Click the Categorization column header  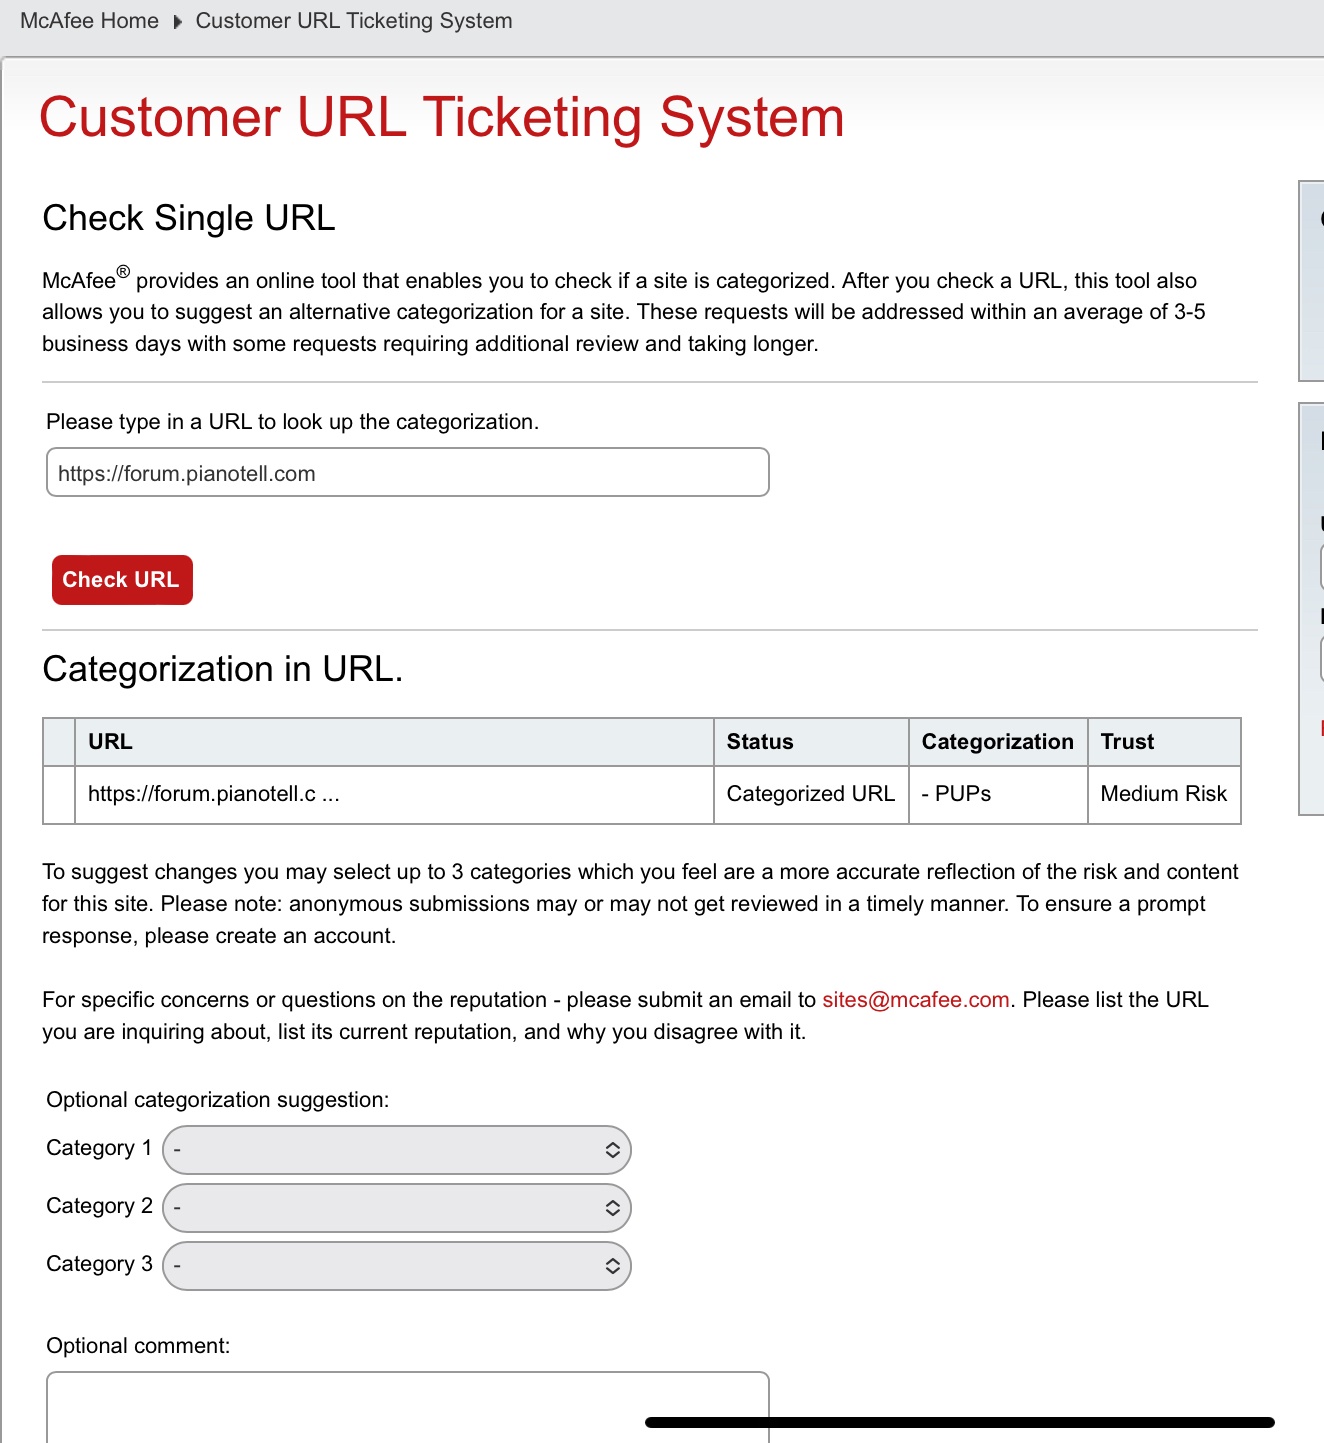coord(997,742)
